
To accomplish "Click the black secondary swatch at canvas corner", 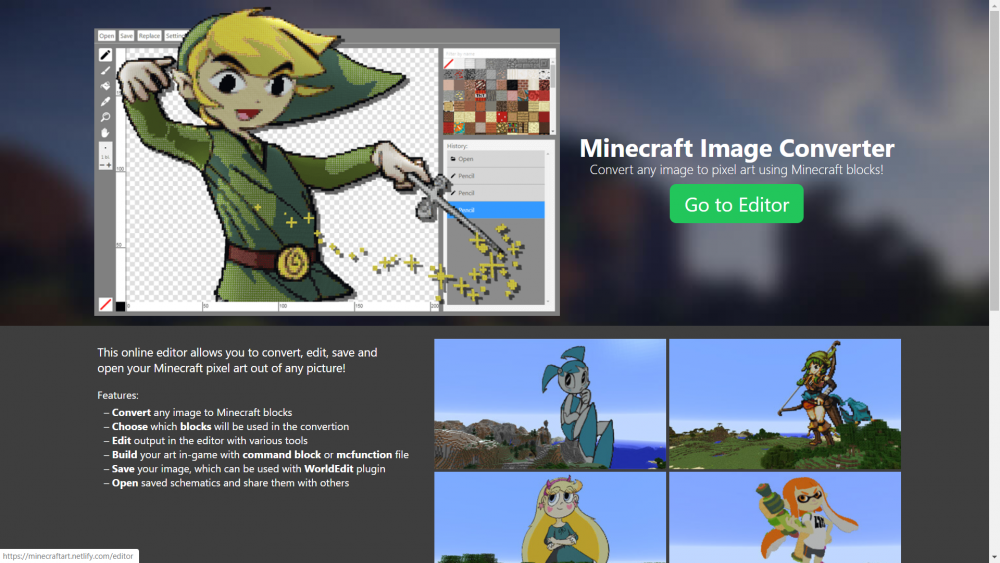I will pos(120,307).
